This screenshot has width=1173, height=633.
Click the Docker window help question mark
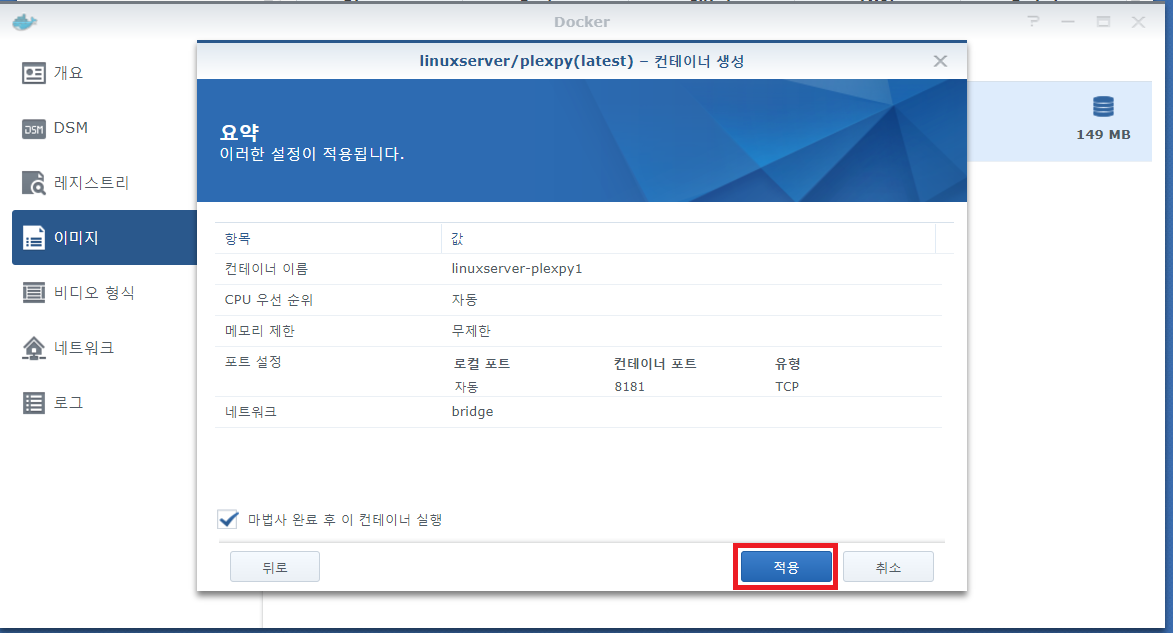click(1033, 22)
